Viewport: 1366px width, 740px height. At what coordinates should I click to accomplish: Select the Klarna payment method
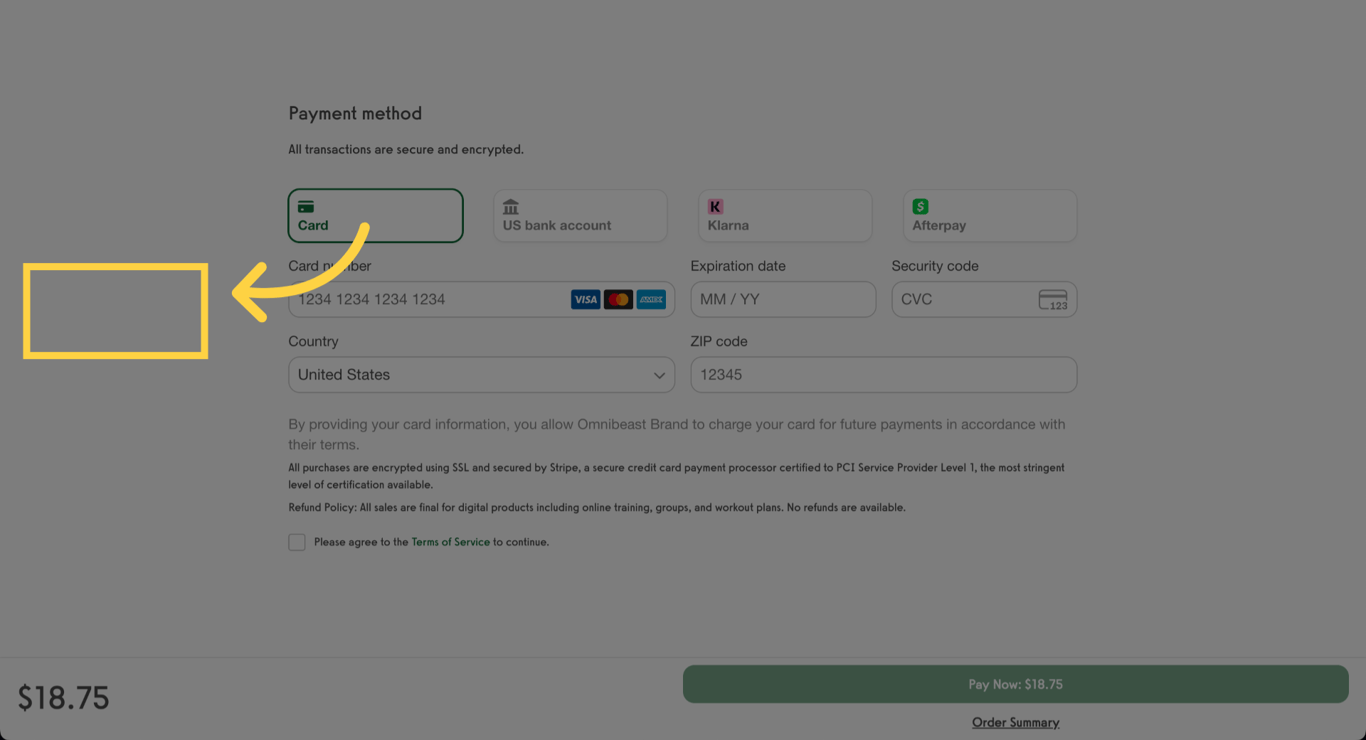[x=784, y=215]
